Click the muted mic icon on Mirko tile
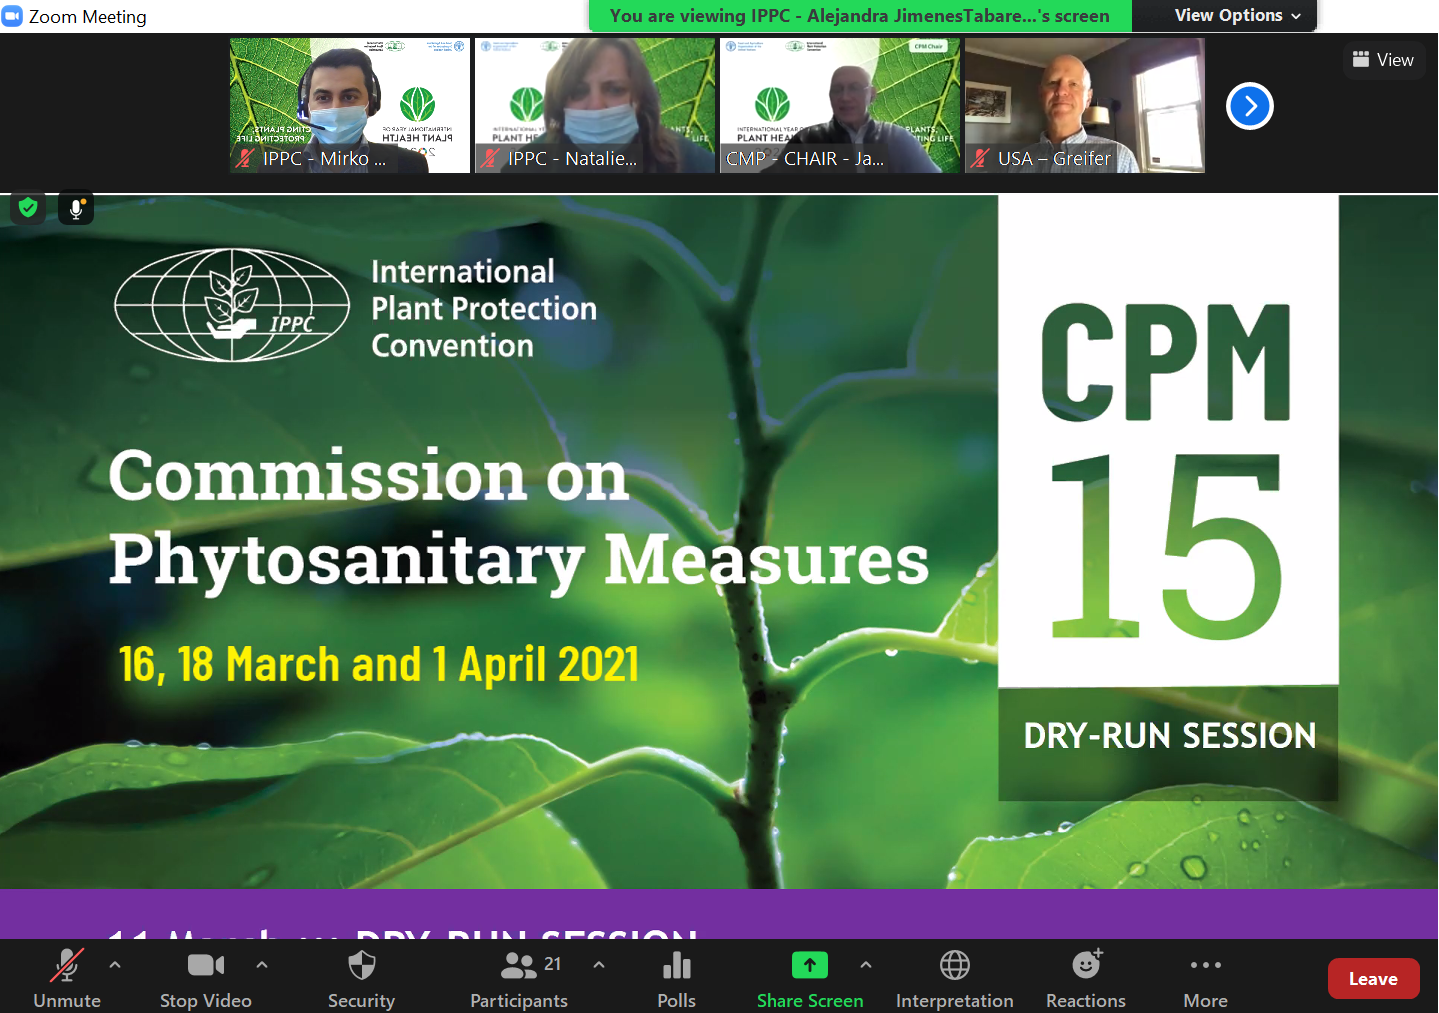Screen dimensions: 1439x1013 [x=245, y=158]
